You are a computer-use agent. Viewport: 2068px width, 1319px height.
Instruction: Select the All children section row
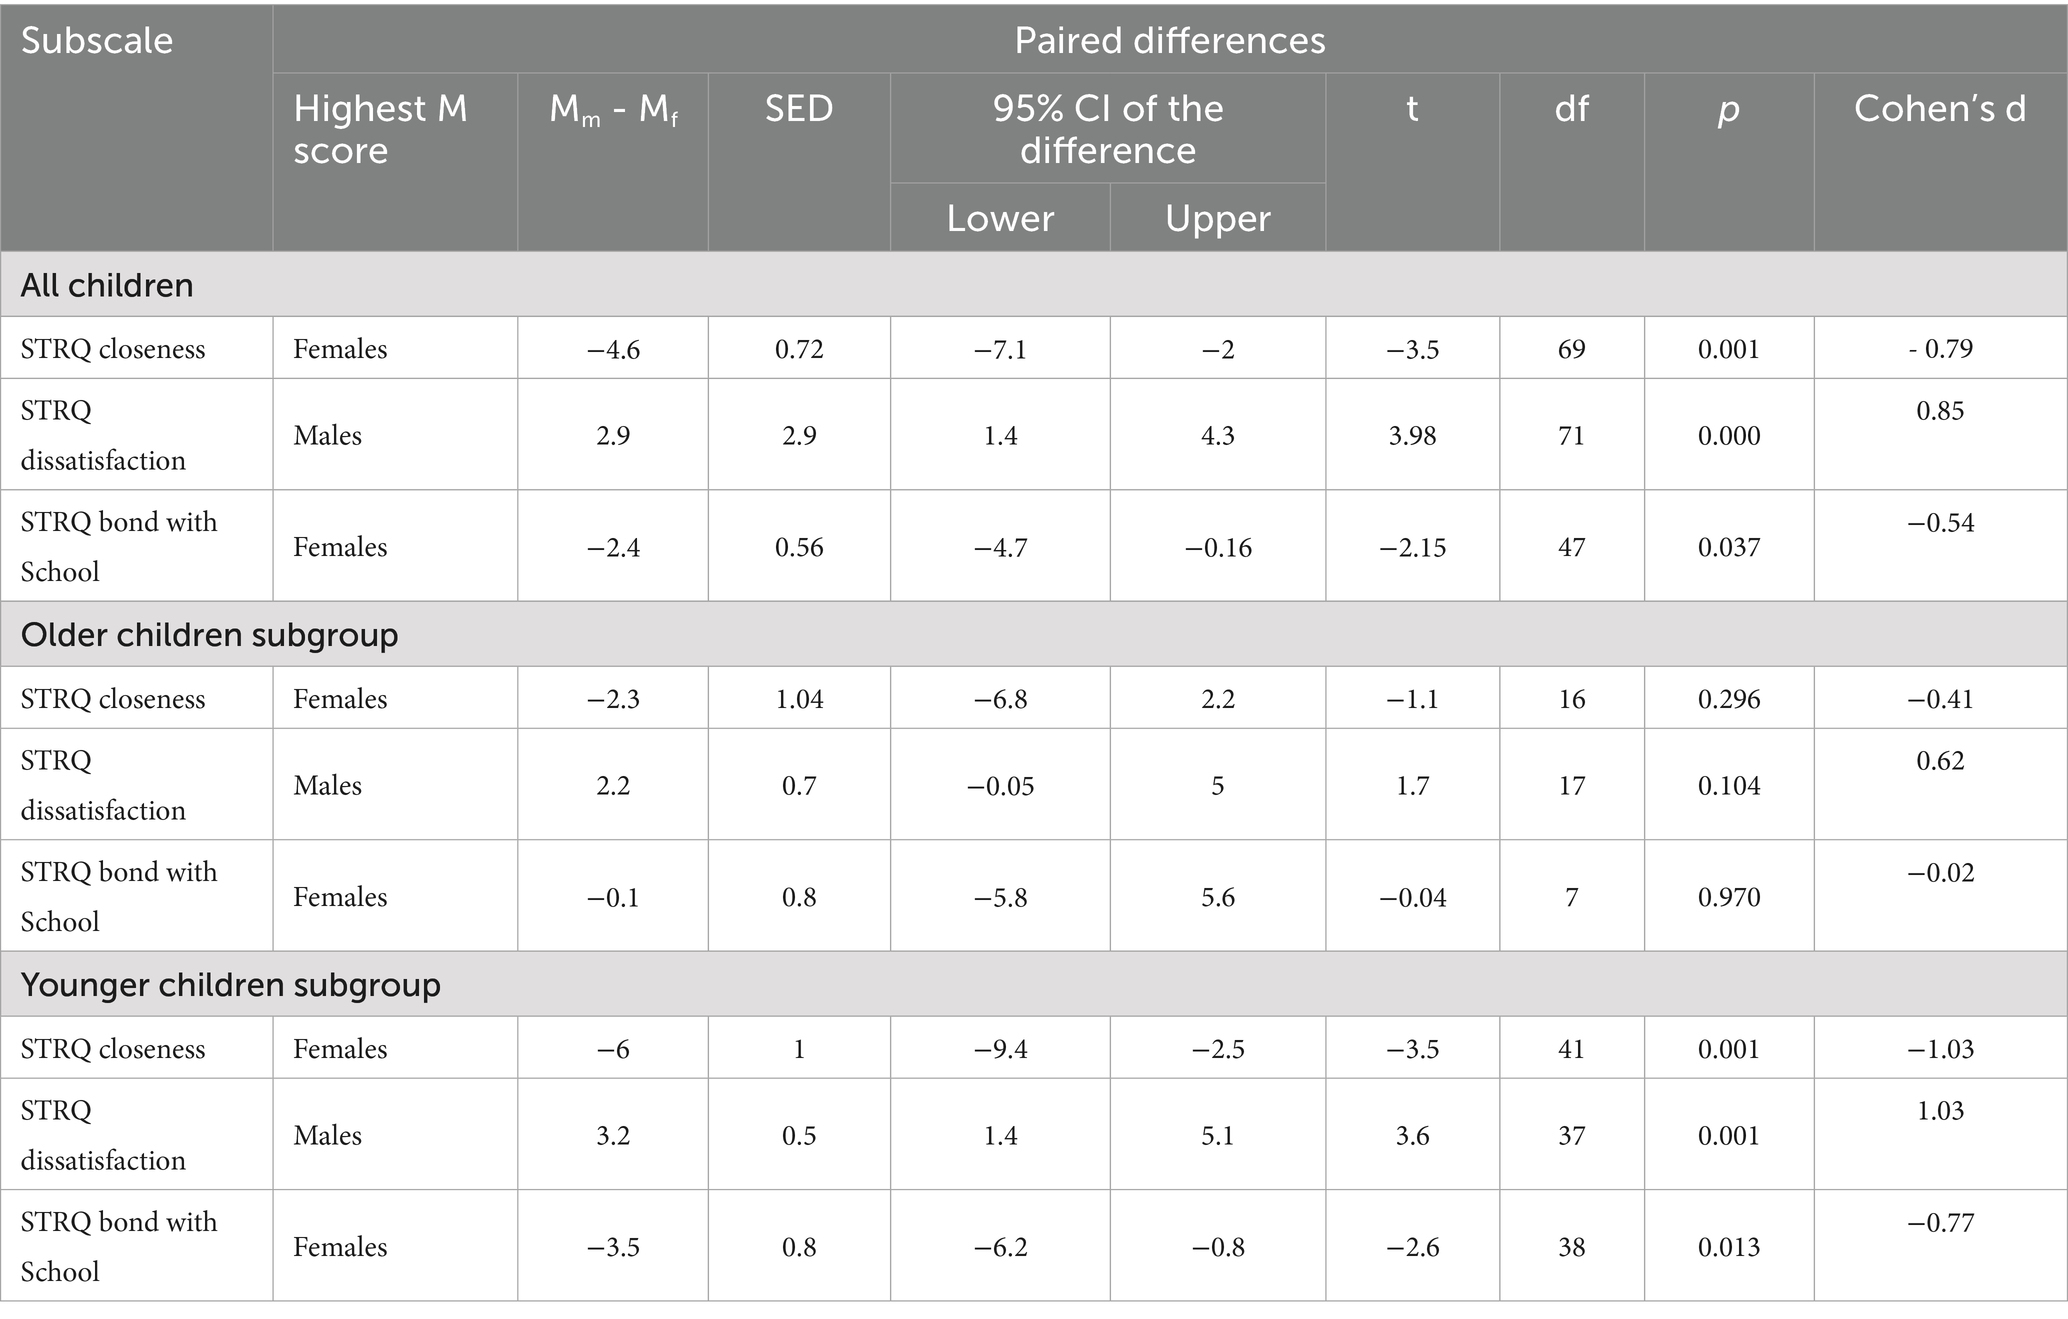107,286
